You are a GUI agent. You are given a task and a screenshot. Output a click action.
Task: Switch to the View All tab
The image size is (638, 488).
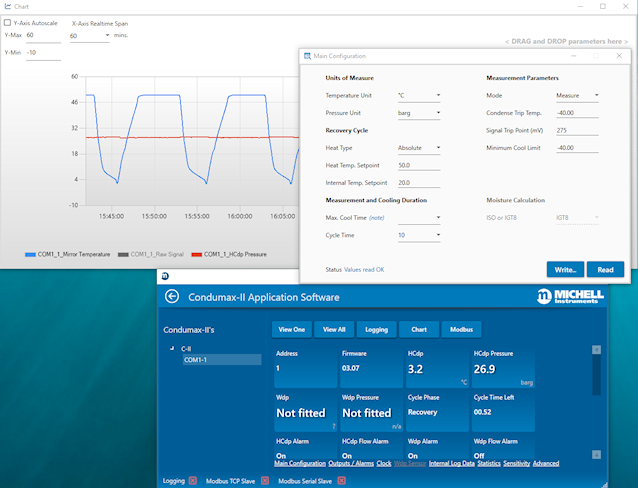pos(334,329)
